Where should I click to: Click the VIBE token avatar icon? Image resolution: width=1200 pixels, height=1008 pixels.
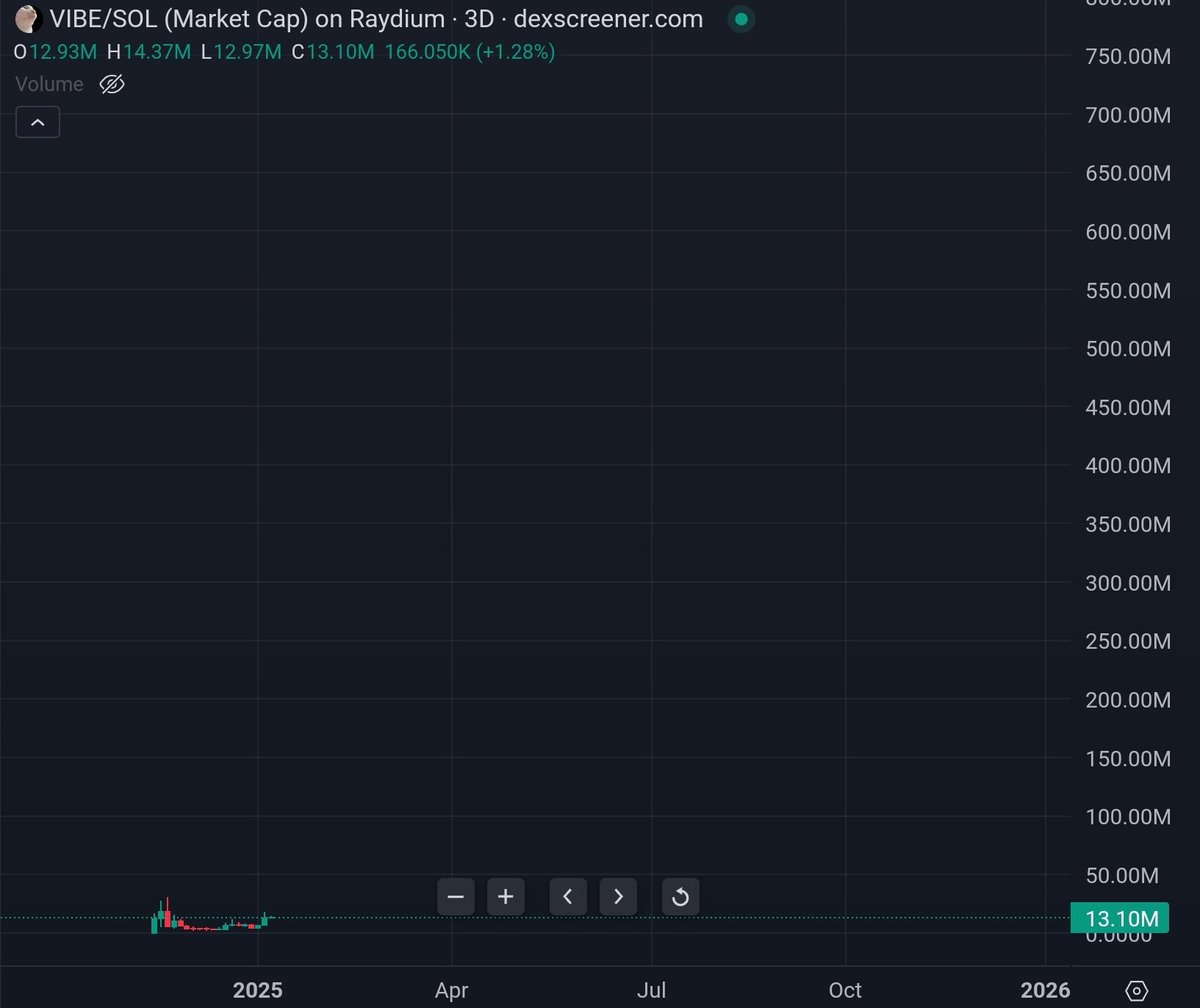(x=28, y=19)
